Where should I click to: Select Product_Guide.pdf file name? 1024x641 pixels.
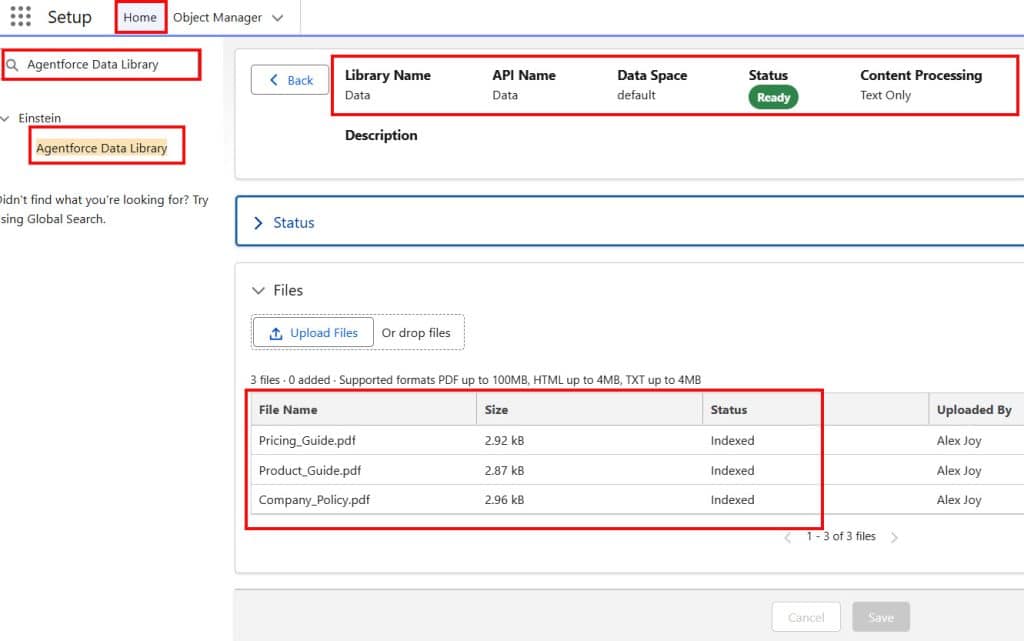[310, 471]
